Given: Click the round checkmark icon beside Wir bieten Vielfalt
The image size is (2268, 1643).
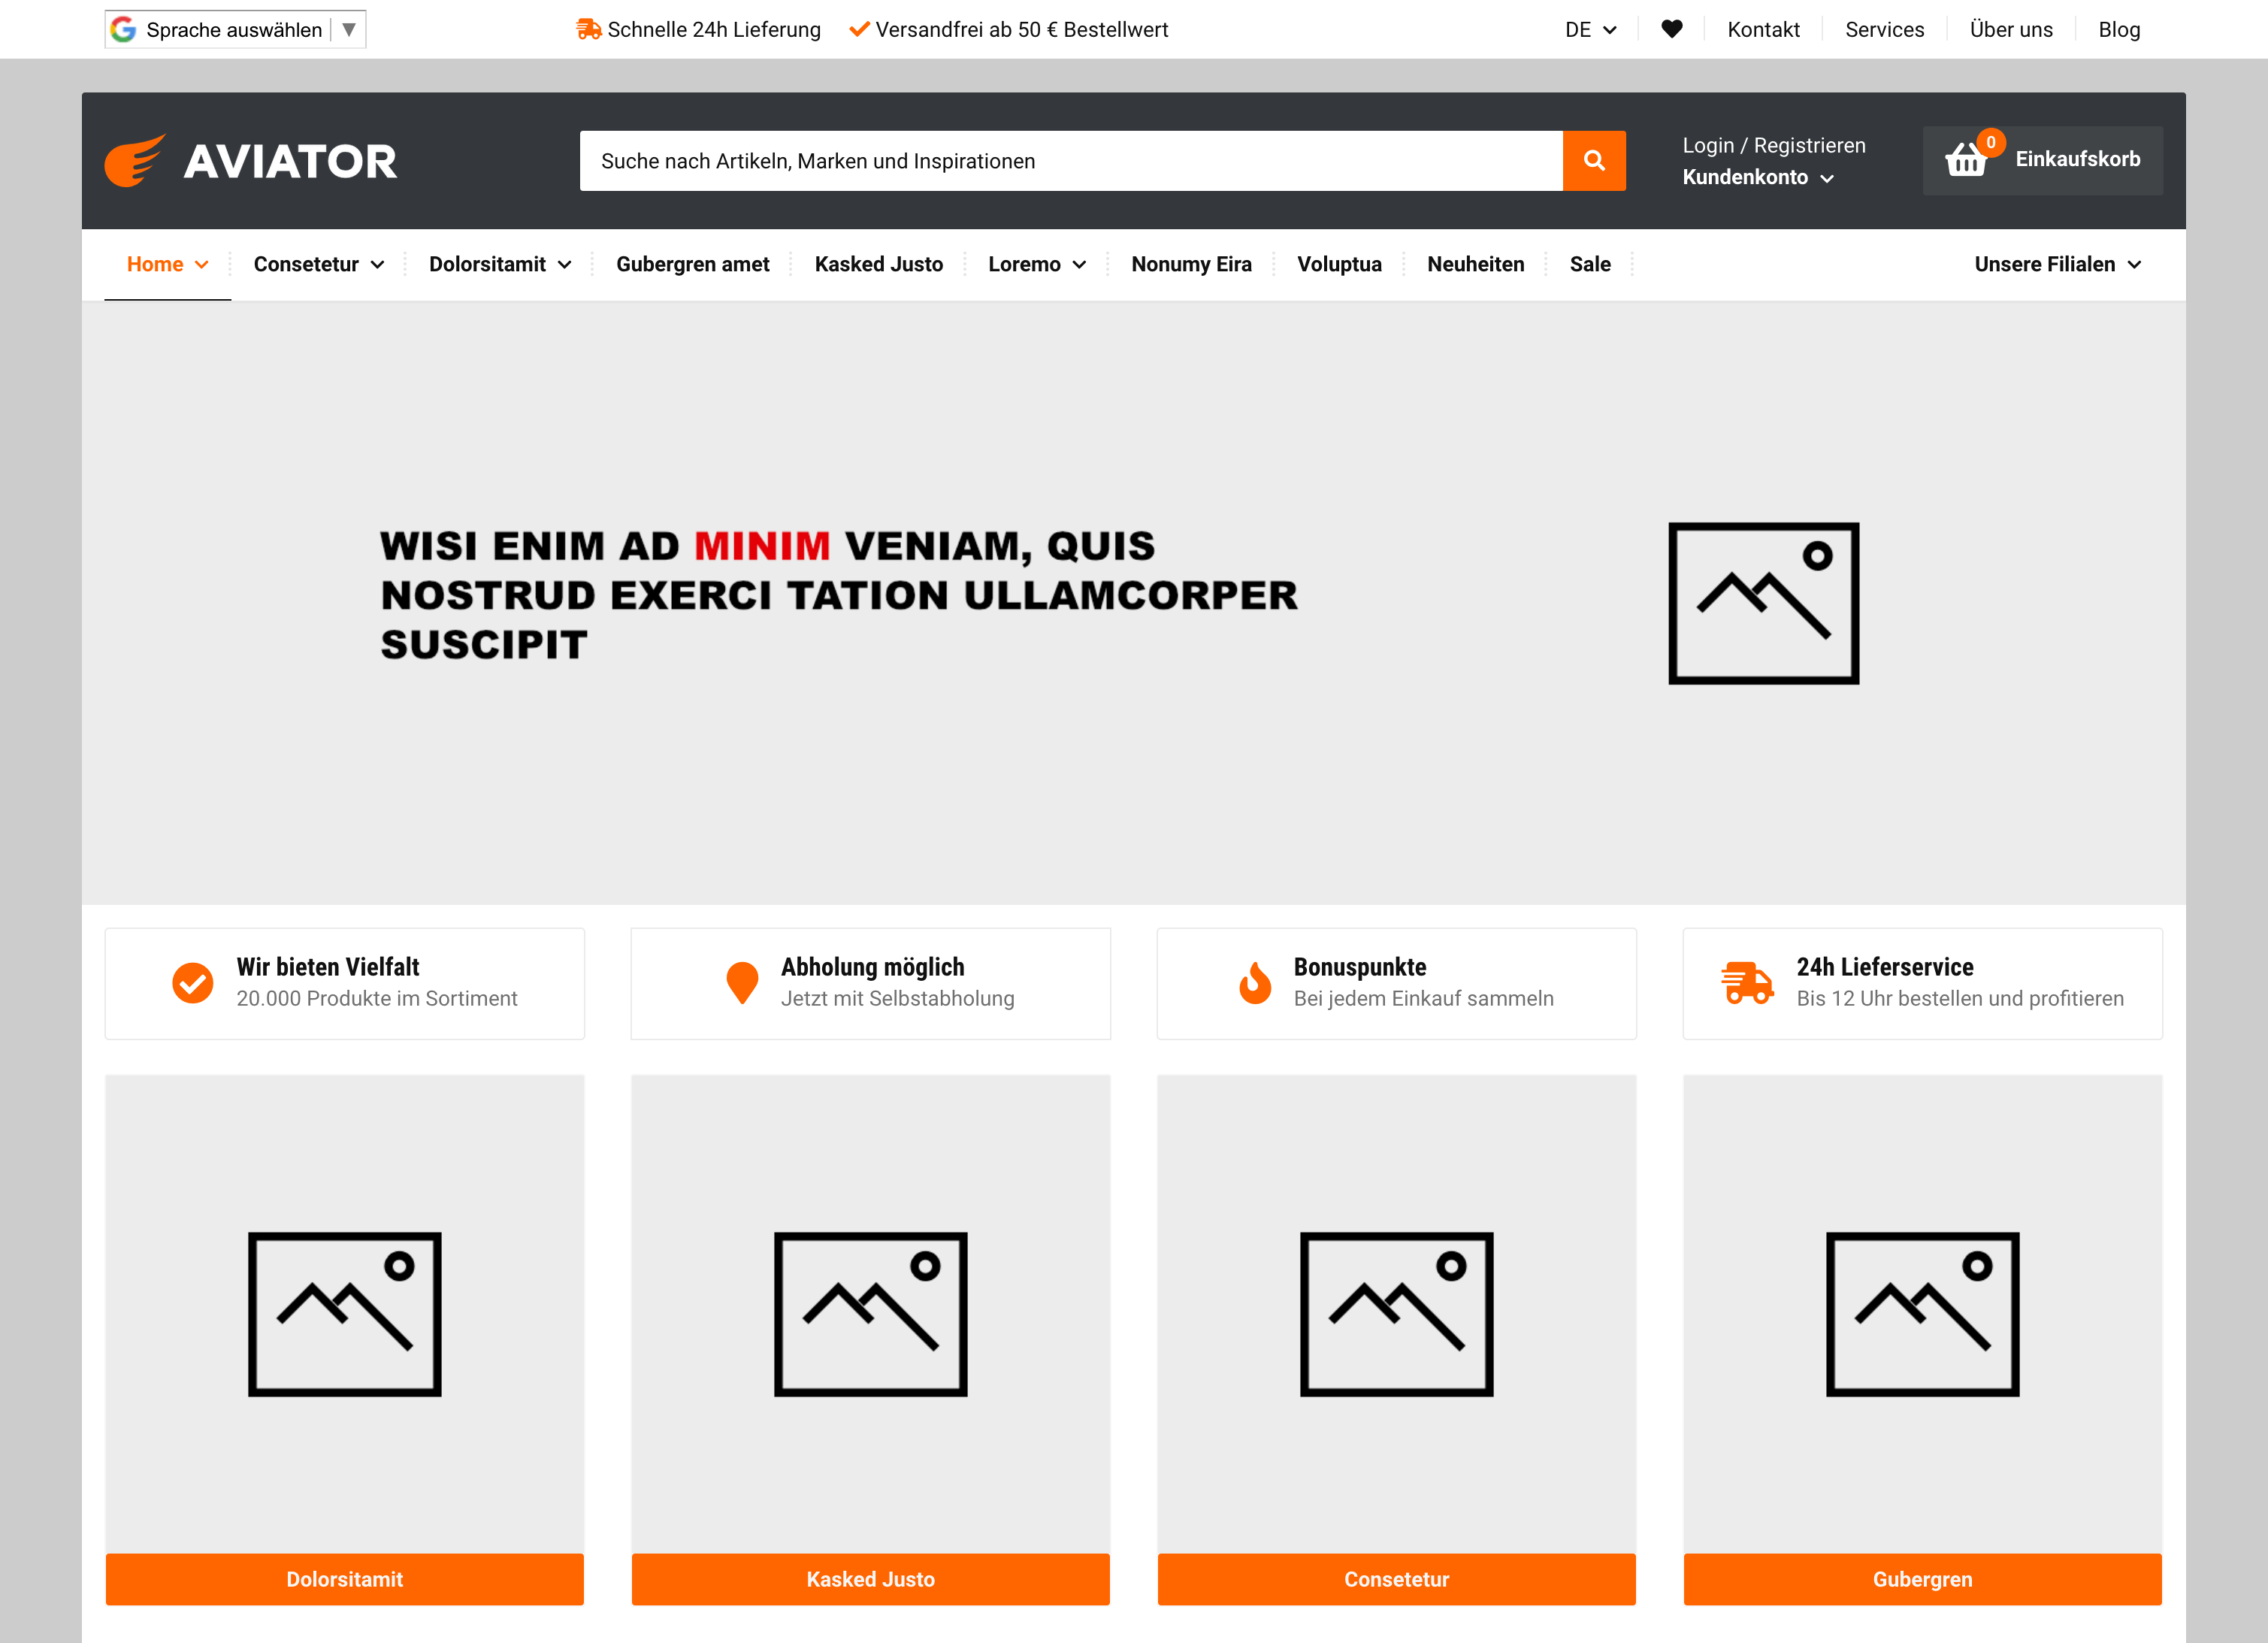Looking at the screenshot, I should 192,983.
